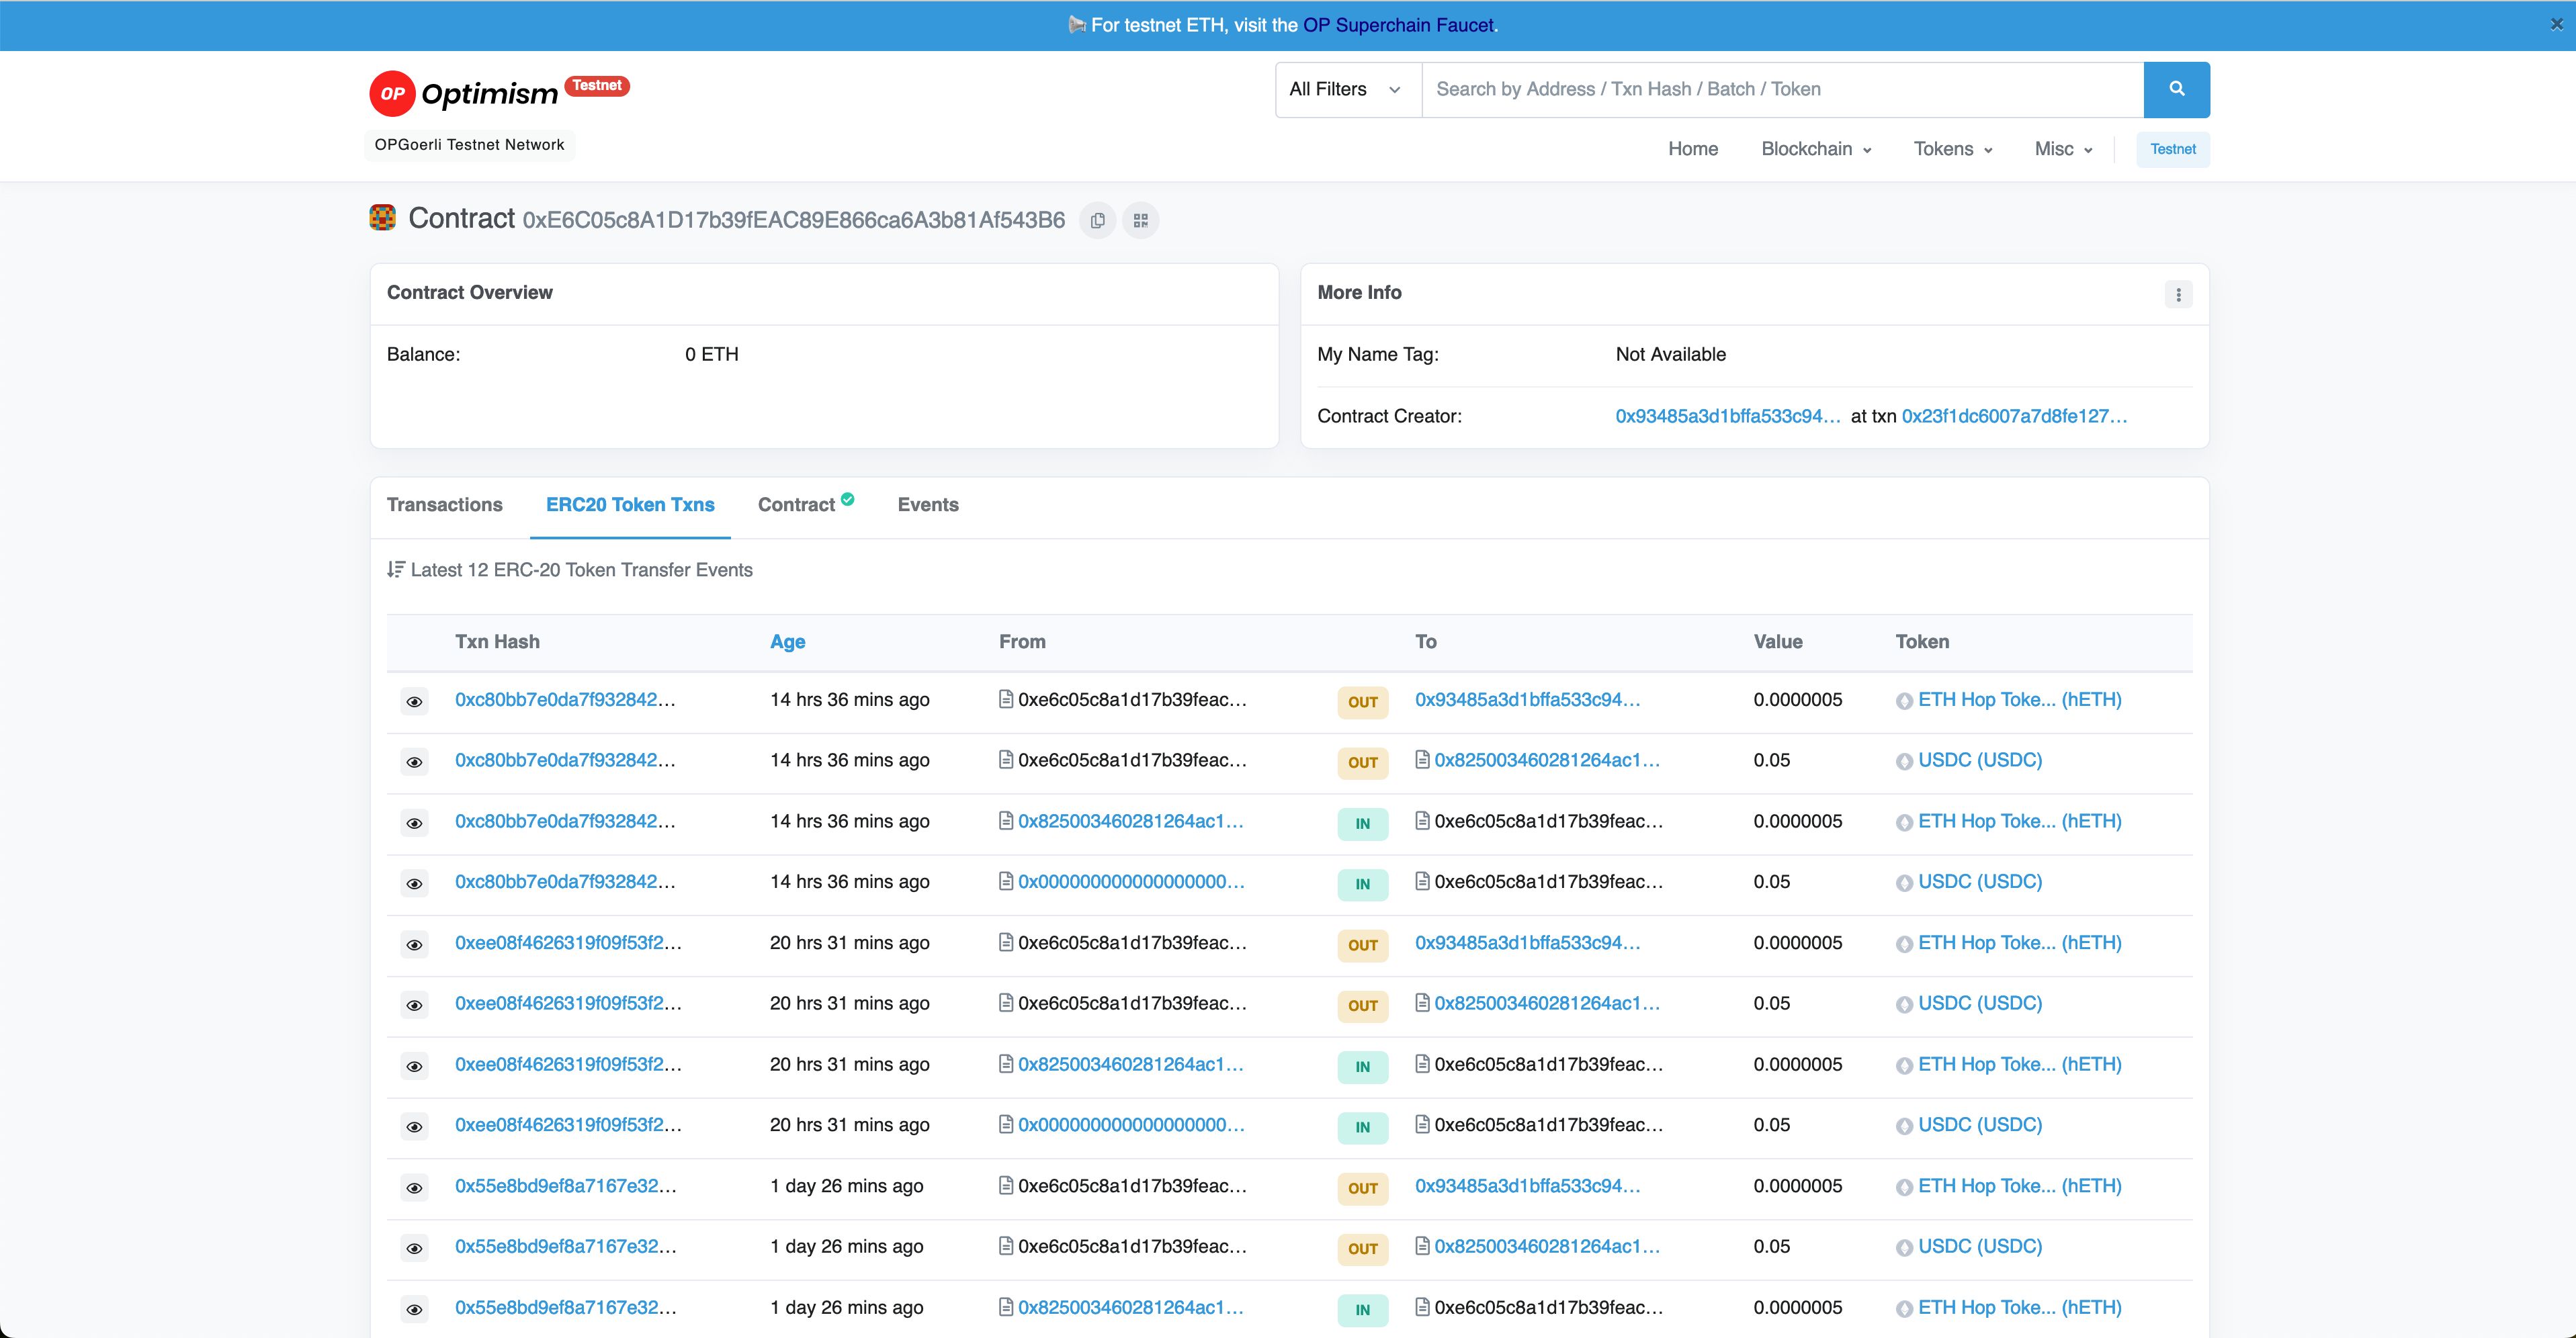Copy the contract address to clipboard
The image size is (2576, 1338).
[1097, 221]
